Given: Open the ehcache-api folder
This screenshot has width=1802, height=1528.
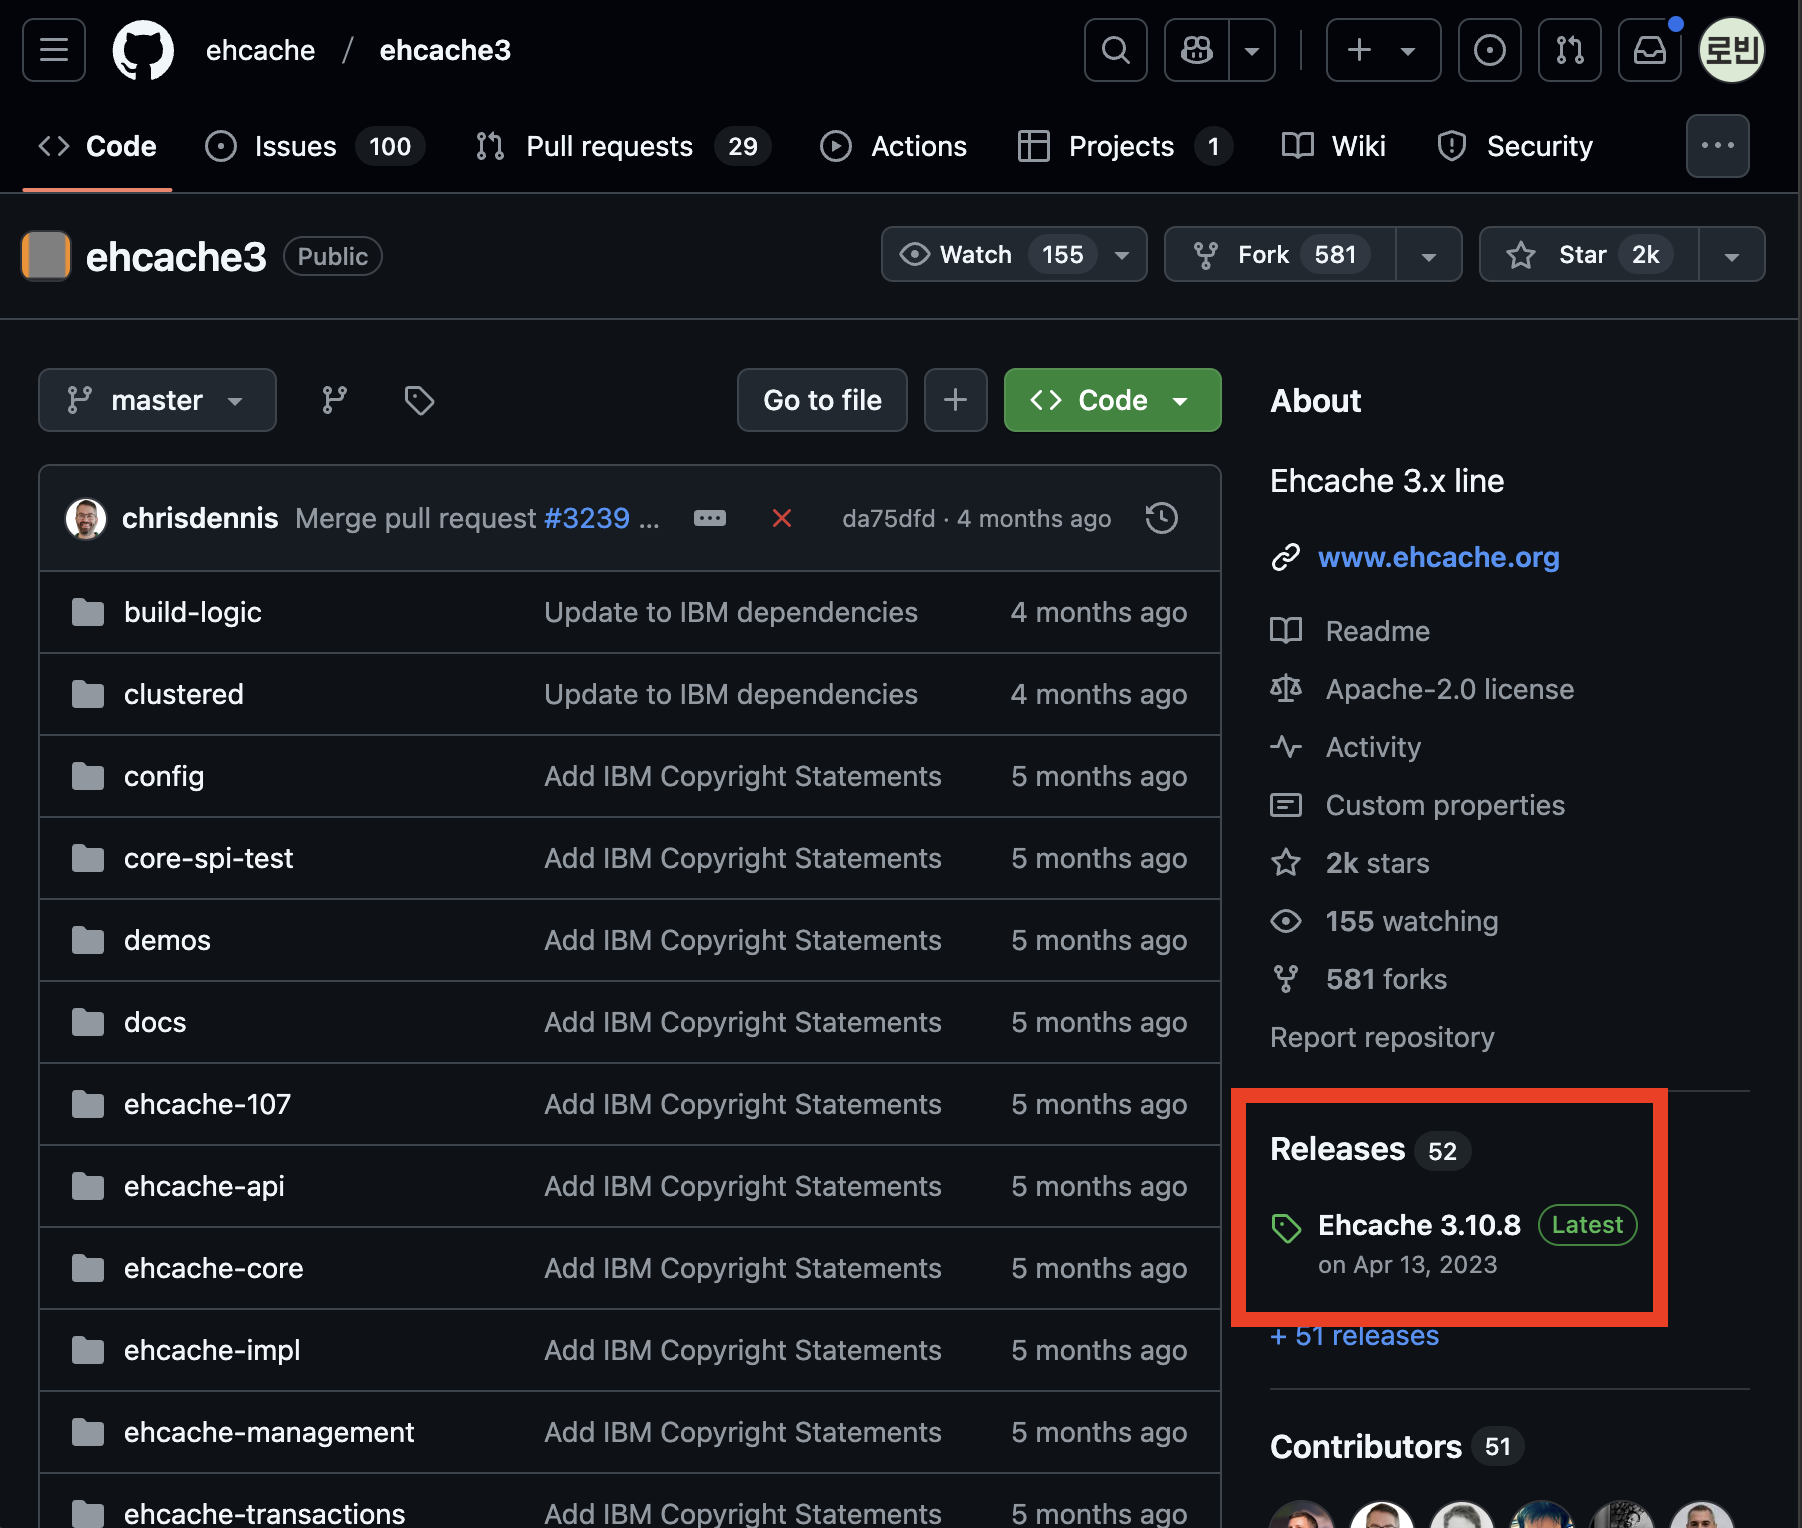Looking at the screenshot, I should point(204,1186).
